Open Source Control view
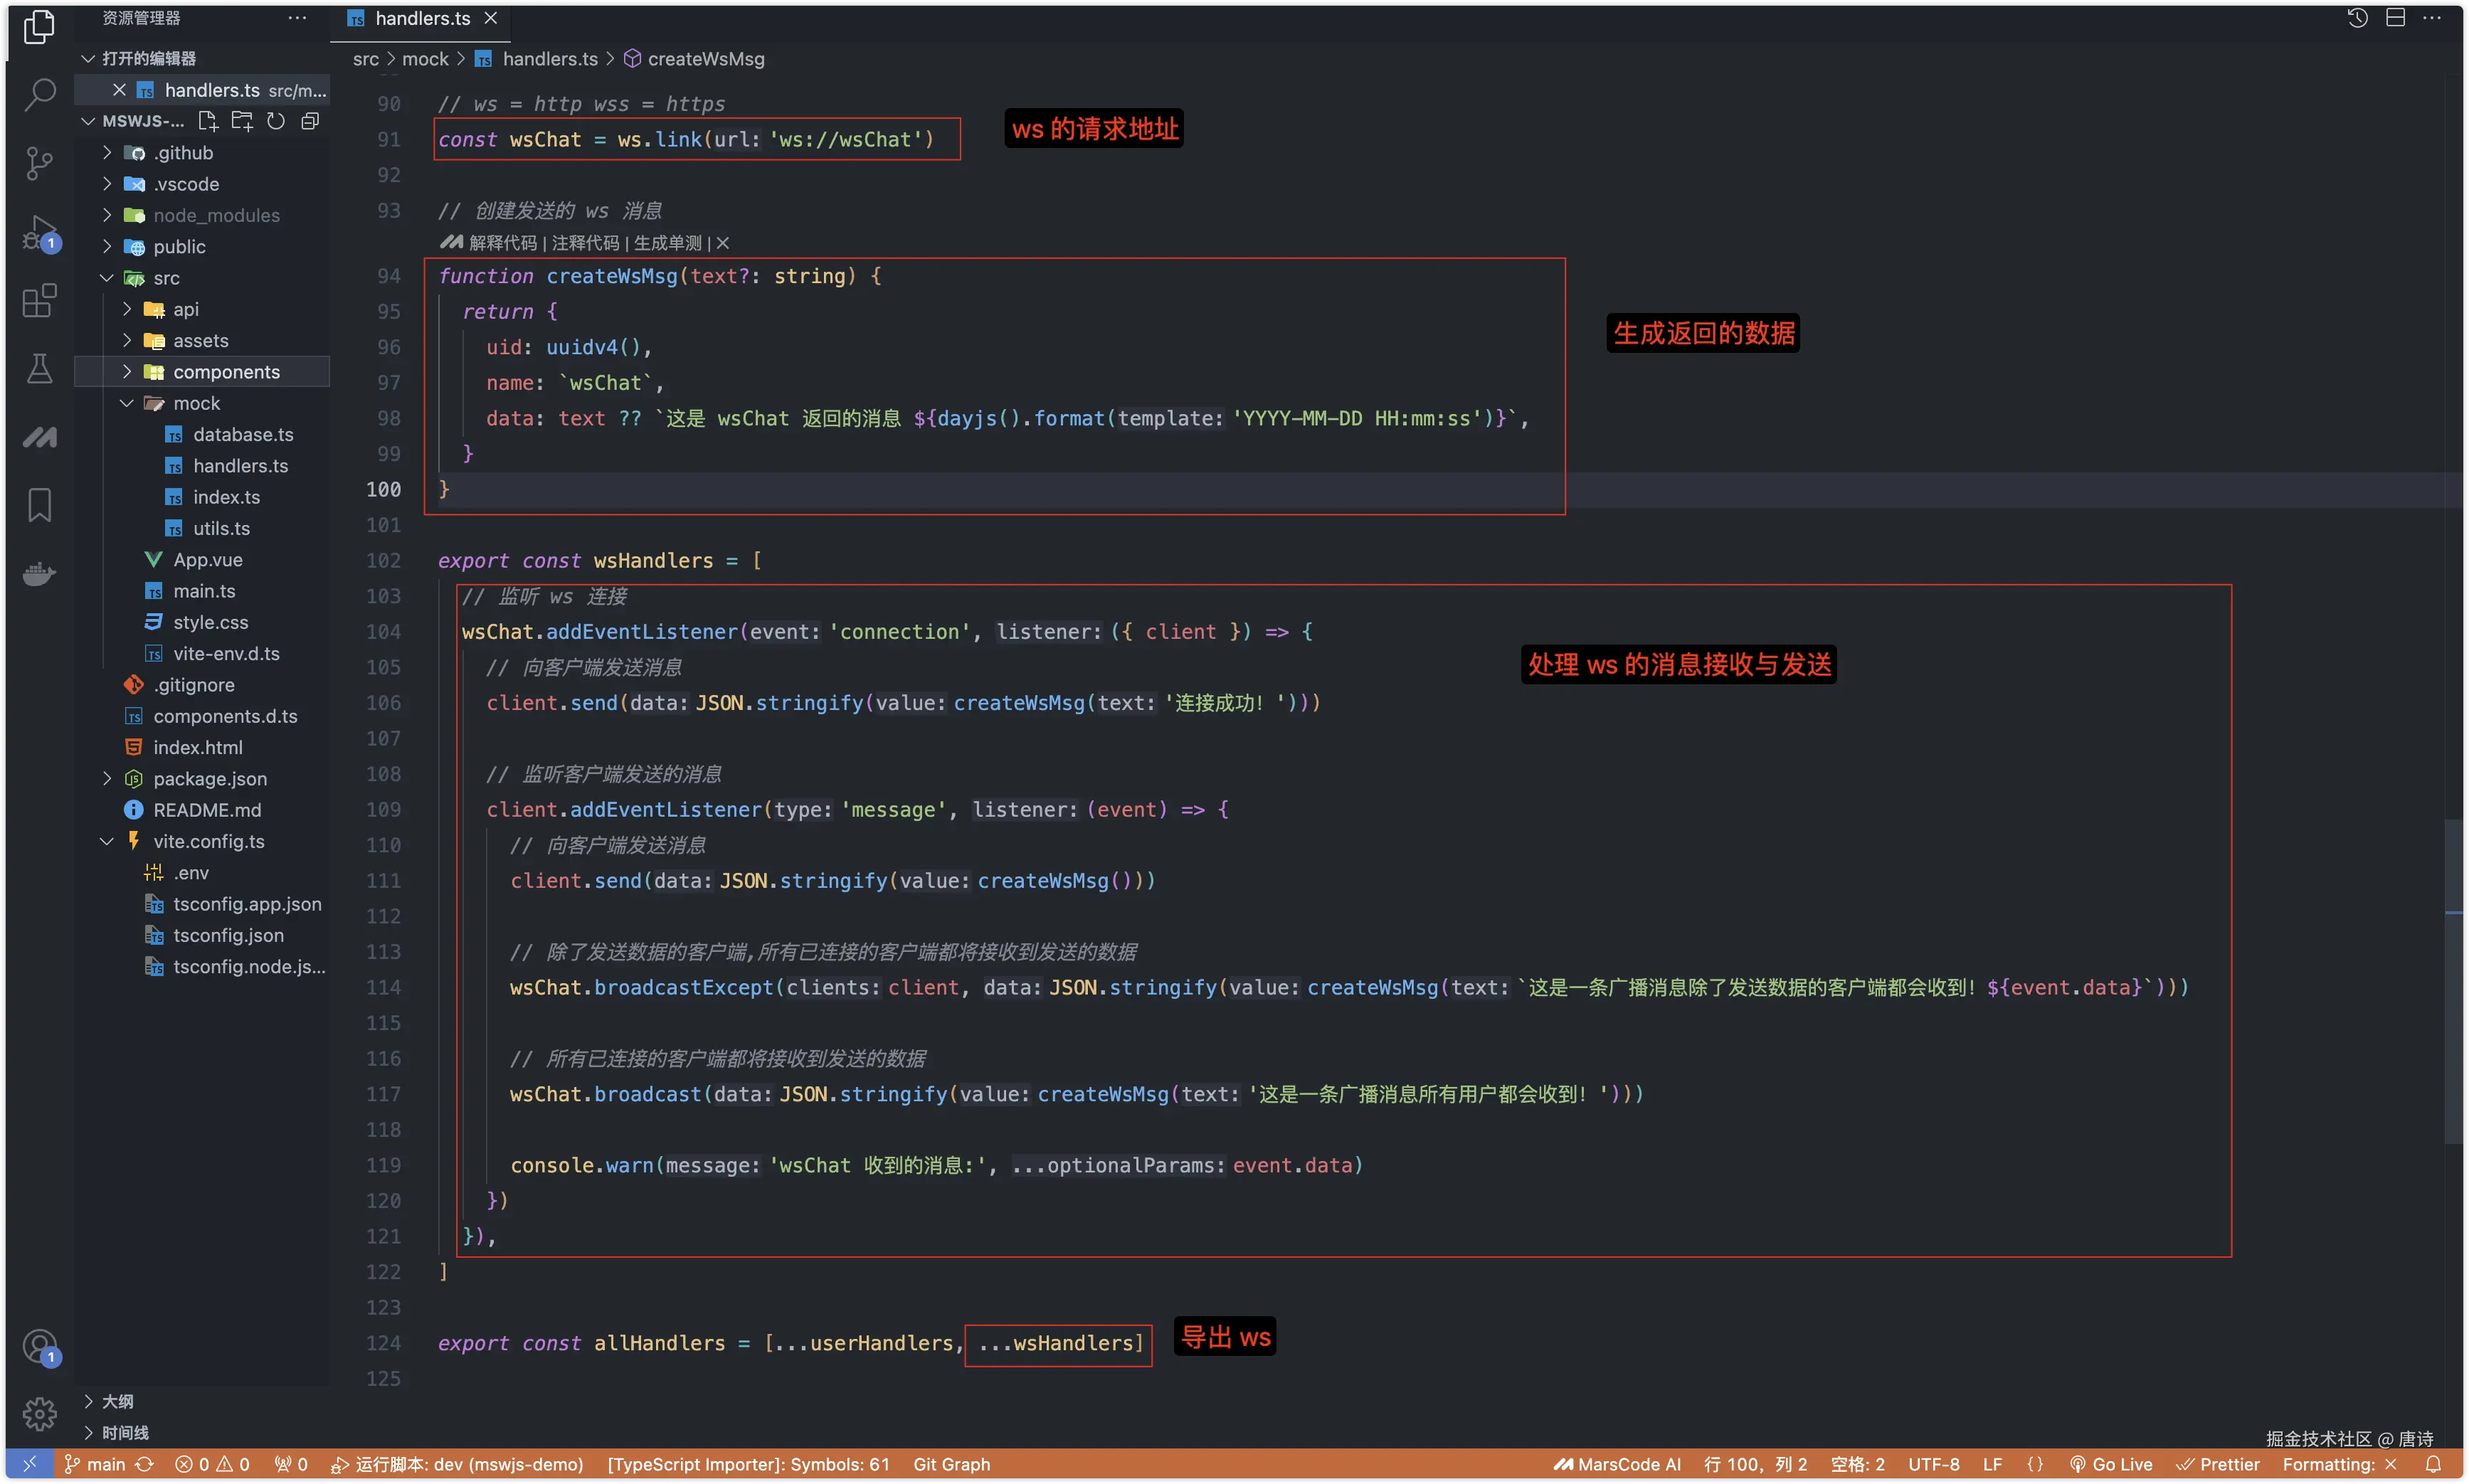The height and width of the screenshot is (1484, 2469). coord(39,163)
